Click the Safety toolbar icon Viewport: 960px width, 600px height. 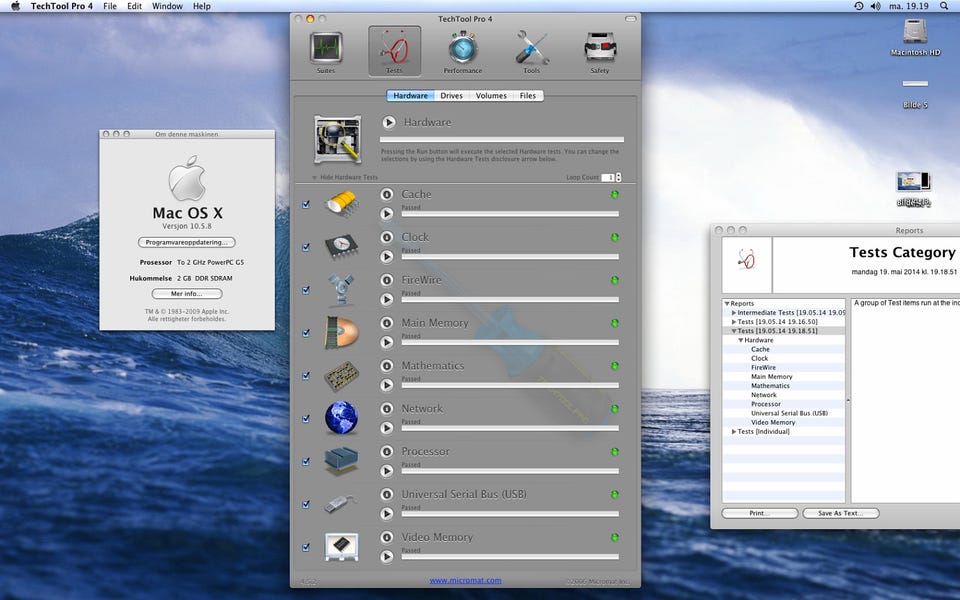pos(599,50)
